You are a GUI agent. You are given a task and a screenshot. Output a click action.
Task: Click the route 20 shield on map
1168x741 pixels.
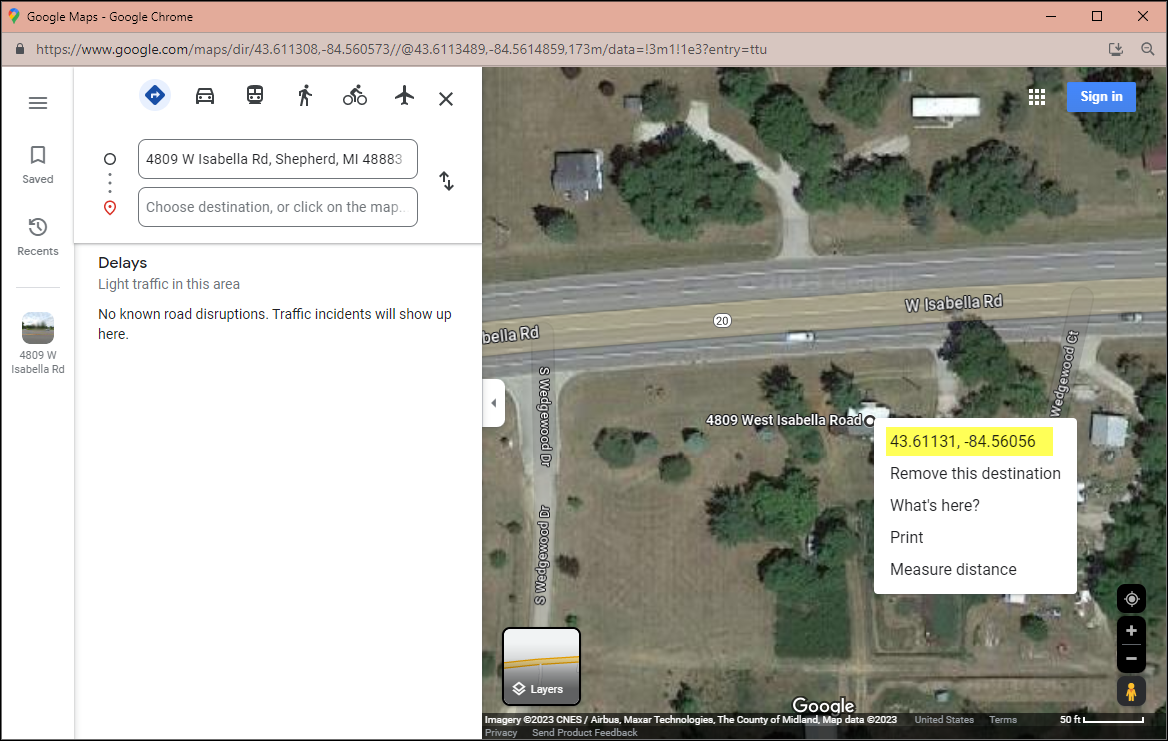(722, 320)
